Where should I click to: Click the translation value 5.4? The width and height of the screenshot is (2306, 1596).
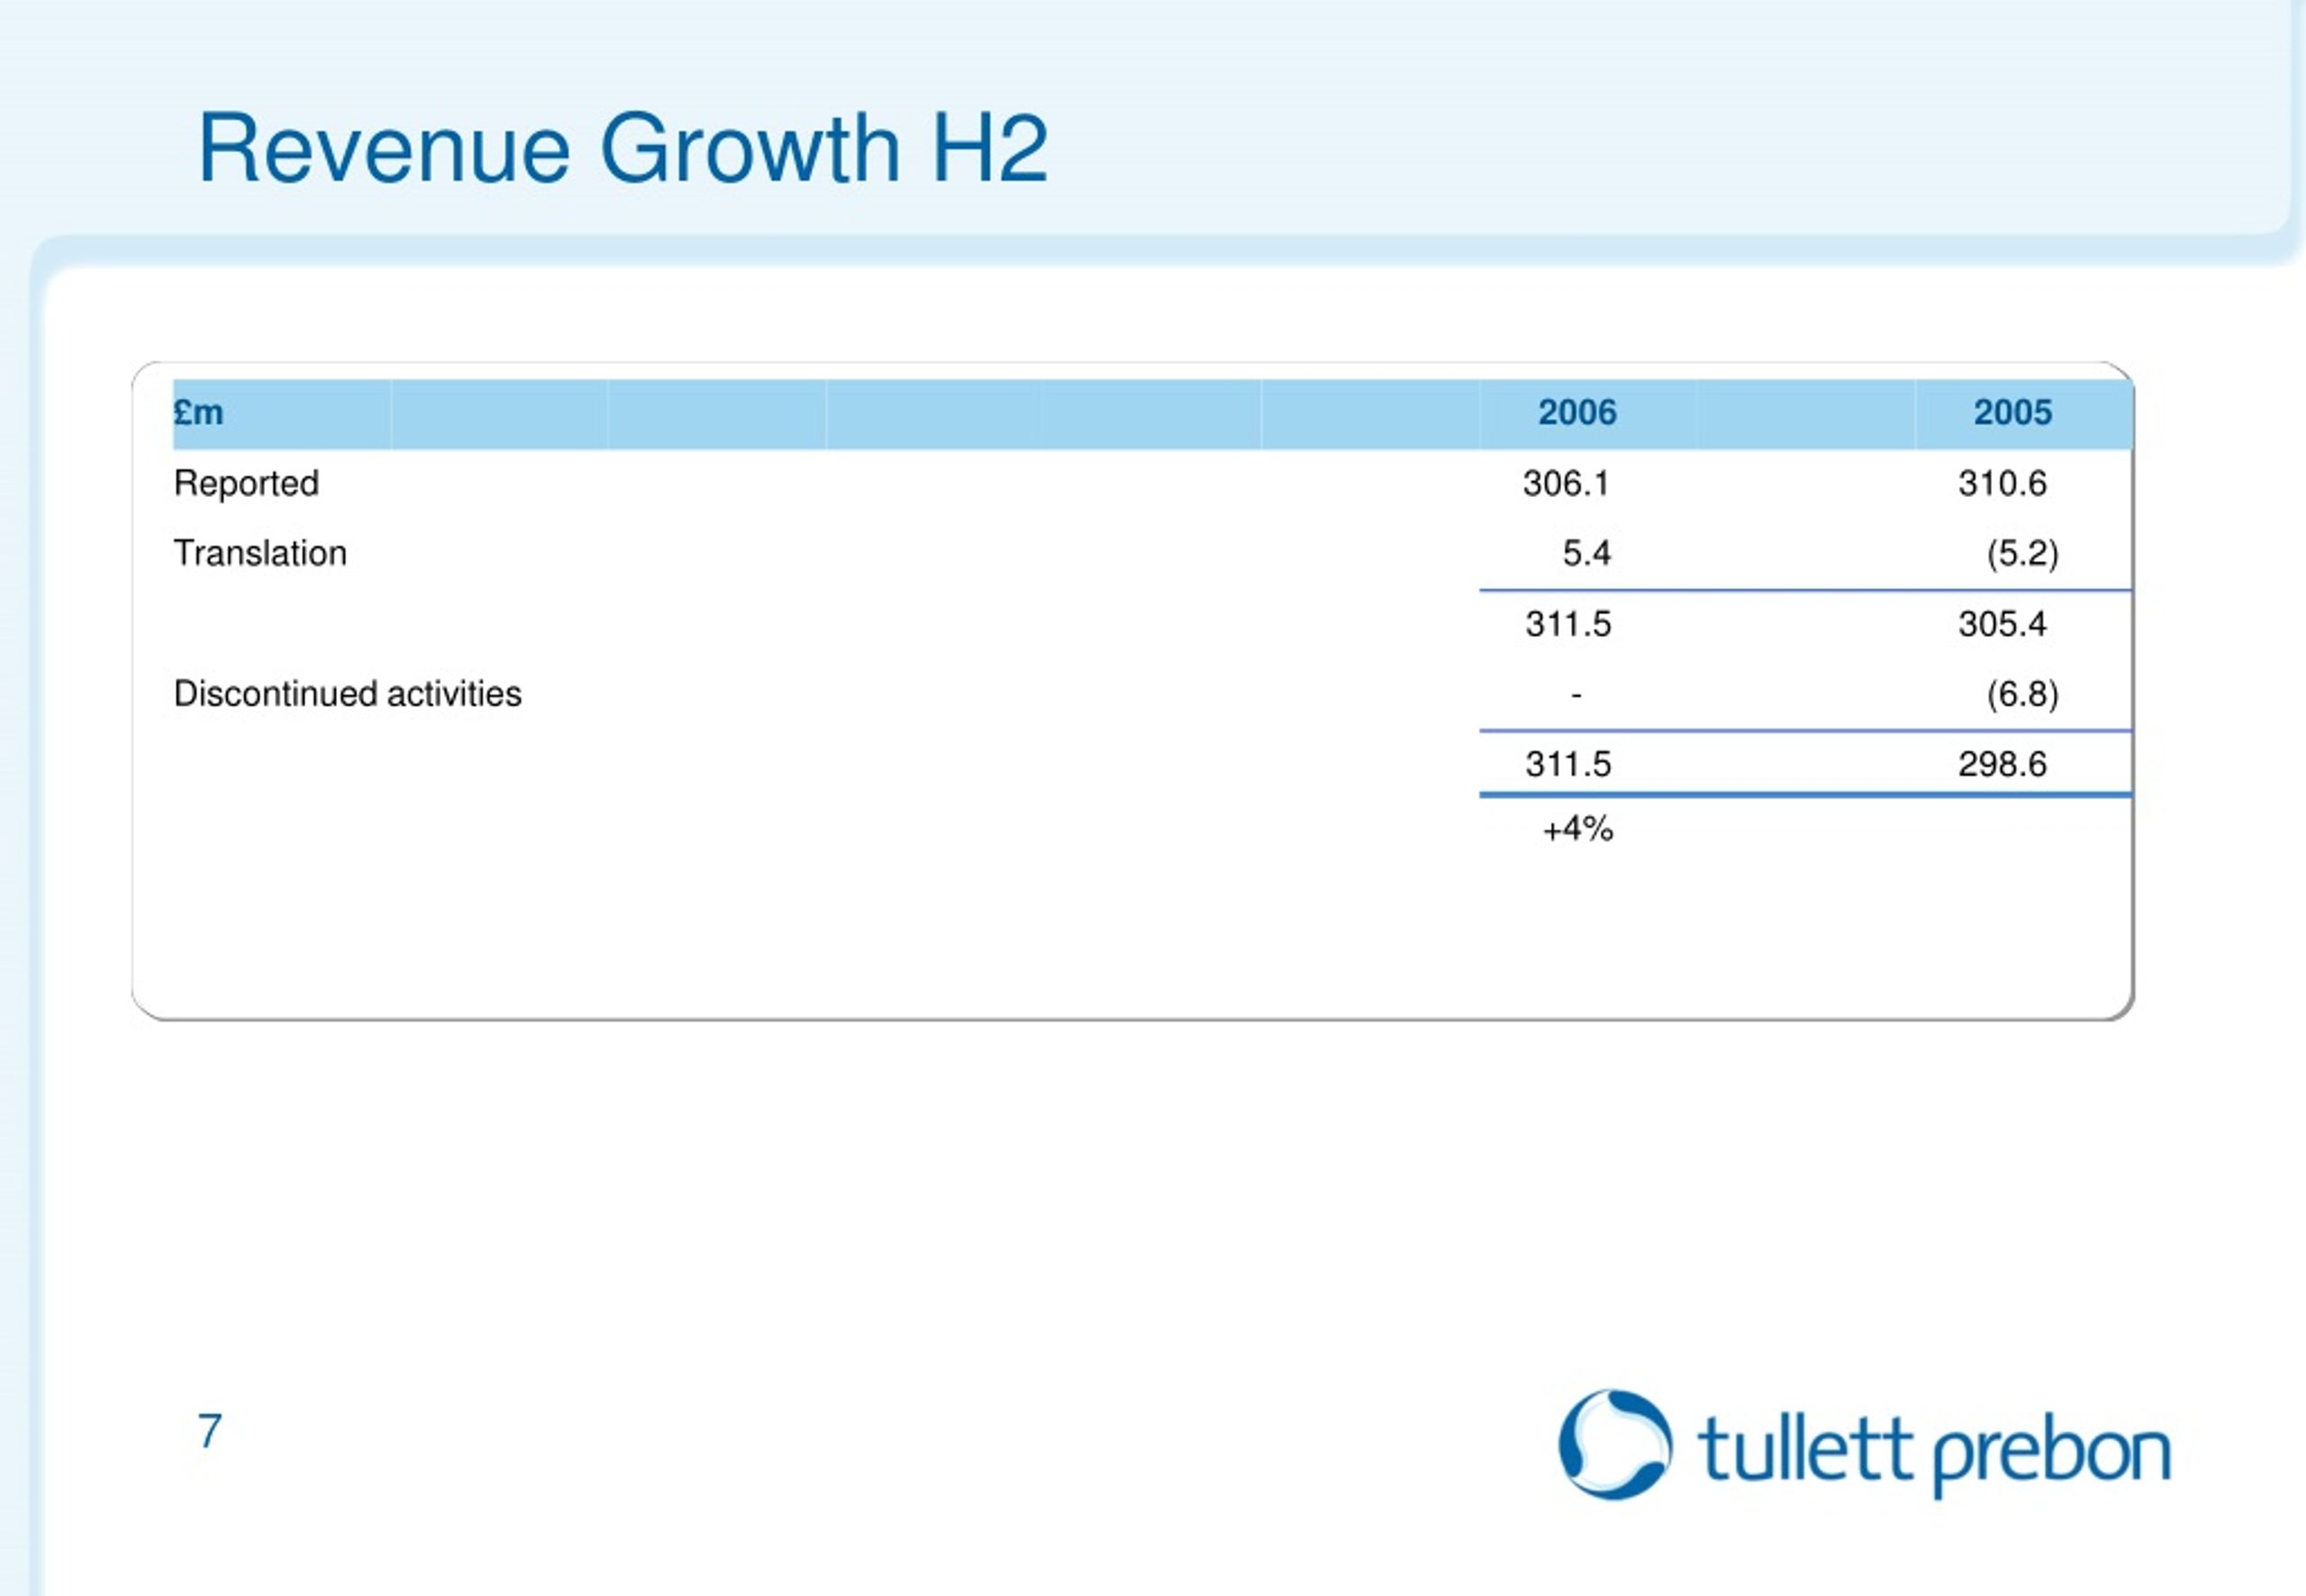[x=1587, y=553]
